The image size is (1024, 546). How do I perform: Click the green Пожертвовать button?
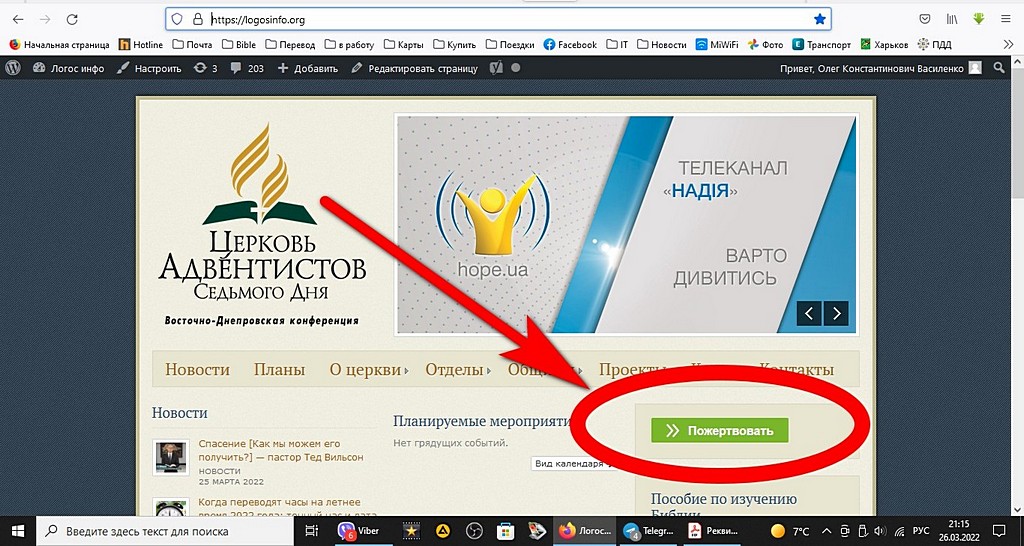(720, 430)
